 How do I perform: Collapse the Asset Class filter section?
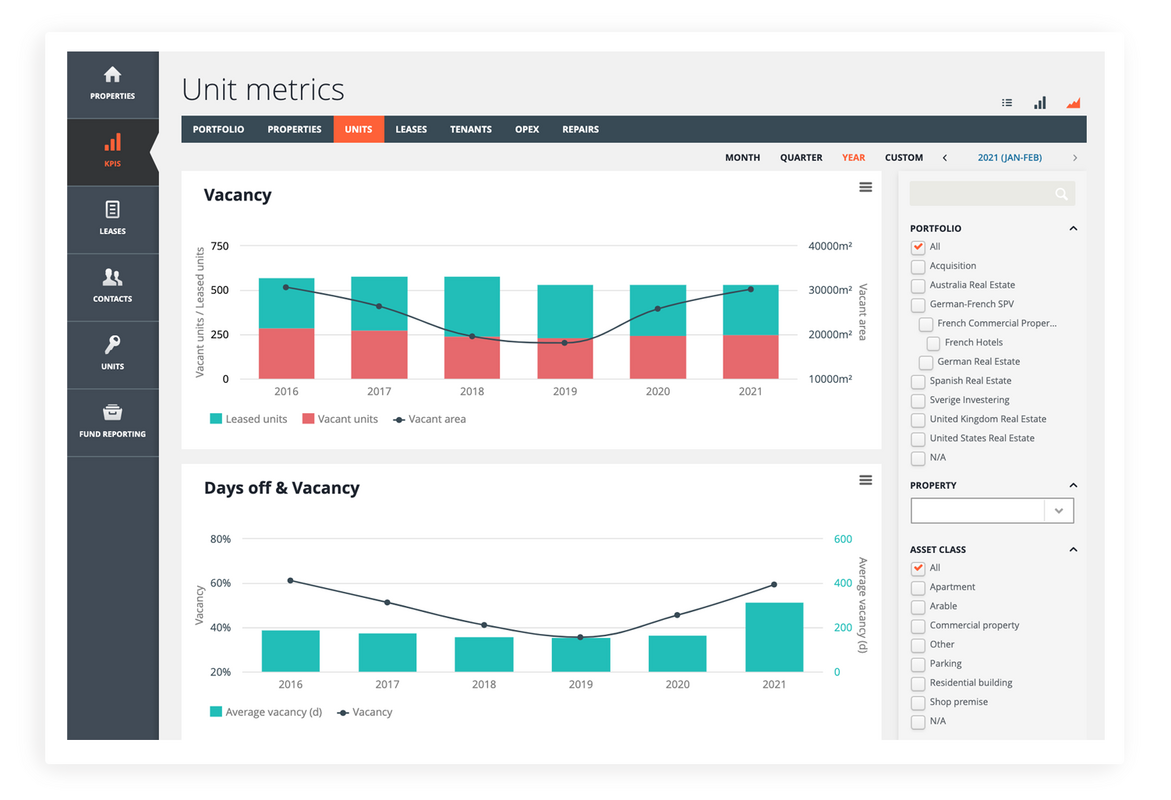(x=1073, y=550)
